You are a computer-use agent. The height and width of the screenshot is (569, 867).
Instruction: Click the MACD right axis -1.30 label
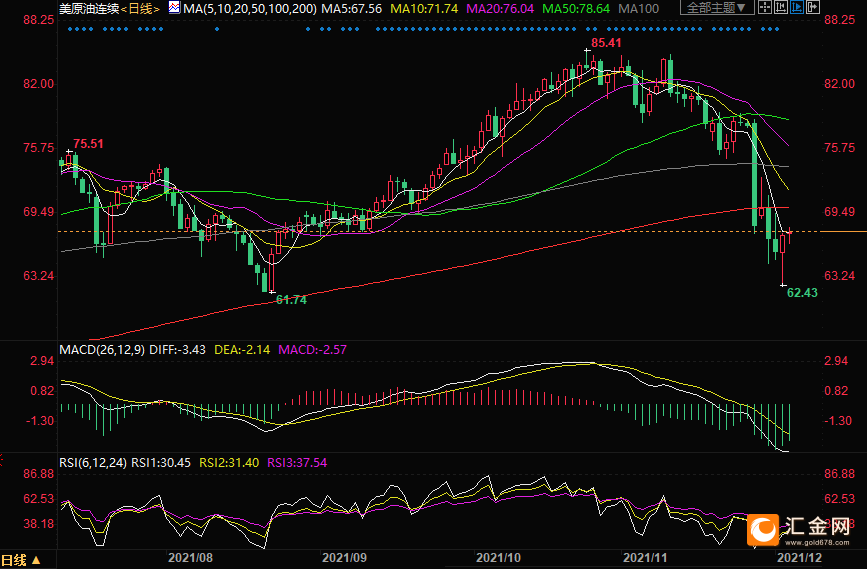(x=838, y=421)
